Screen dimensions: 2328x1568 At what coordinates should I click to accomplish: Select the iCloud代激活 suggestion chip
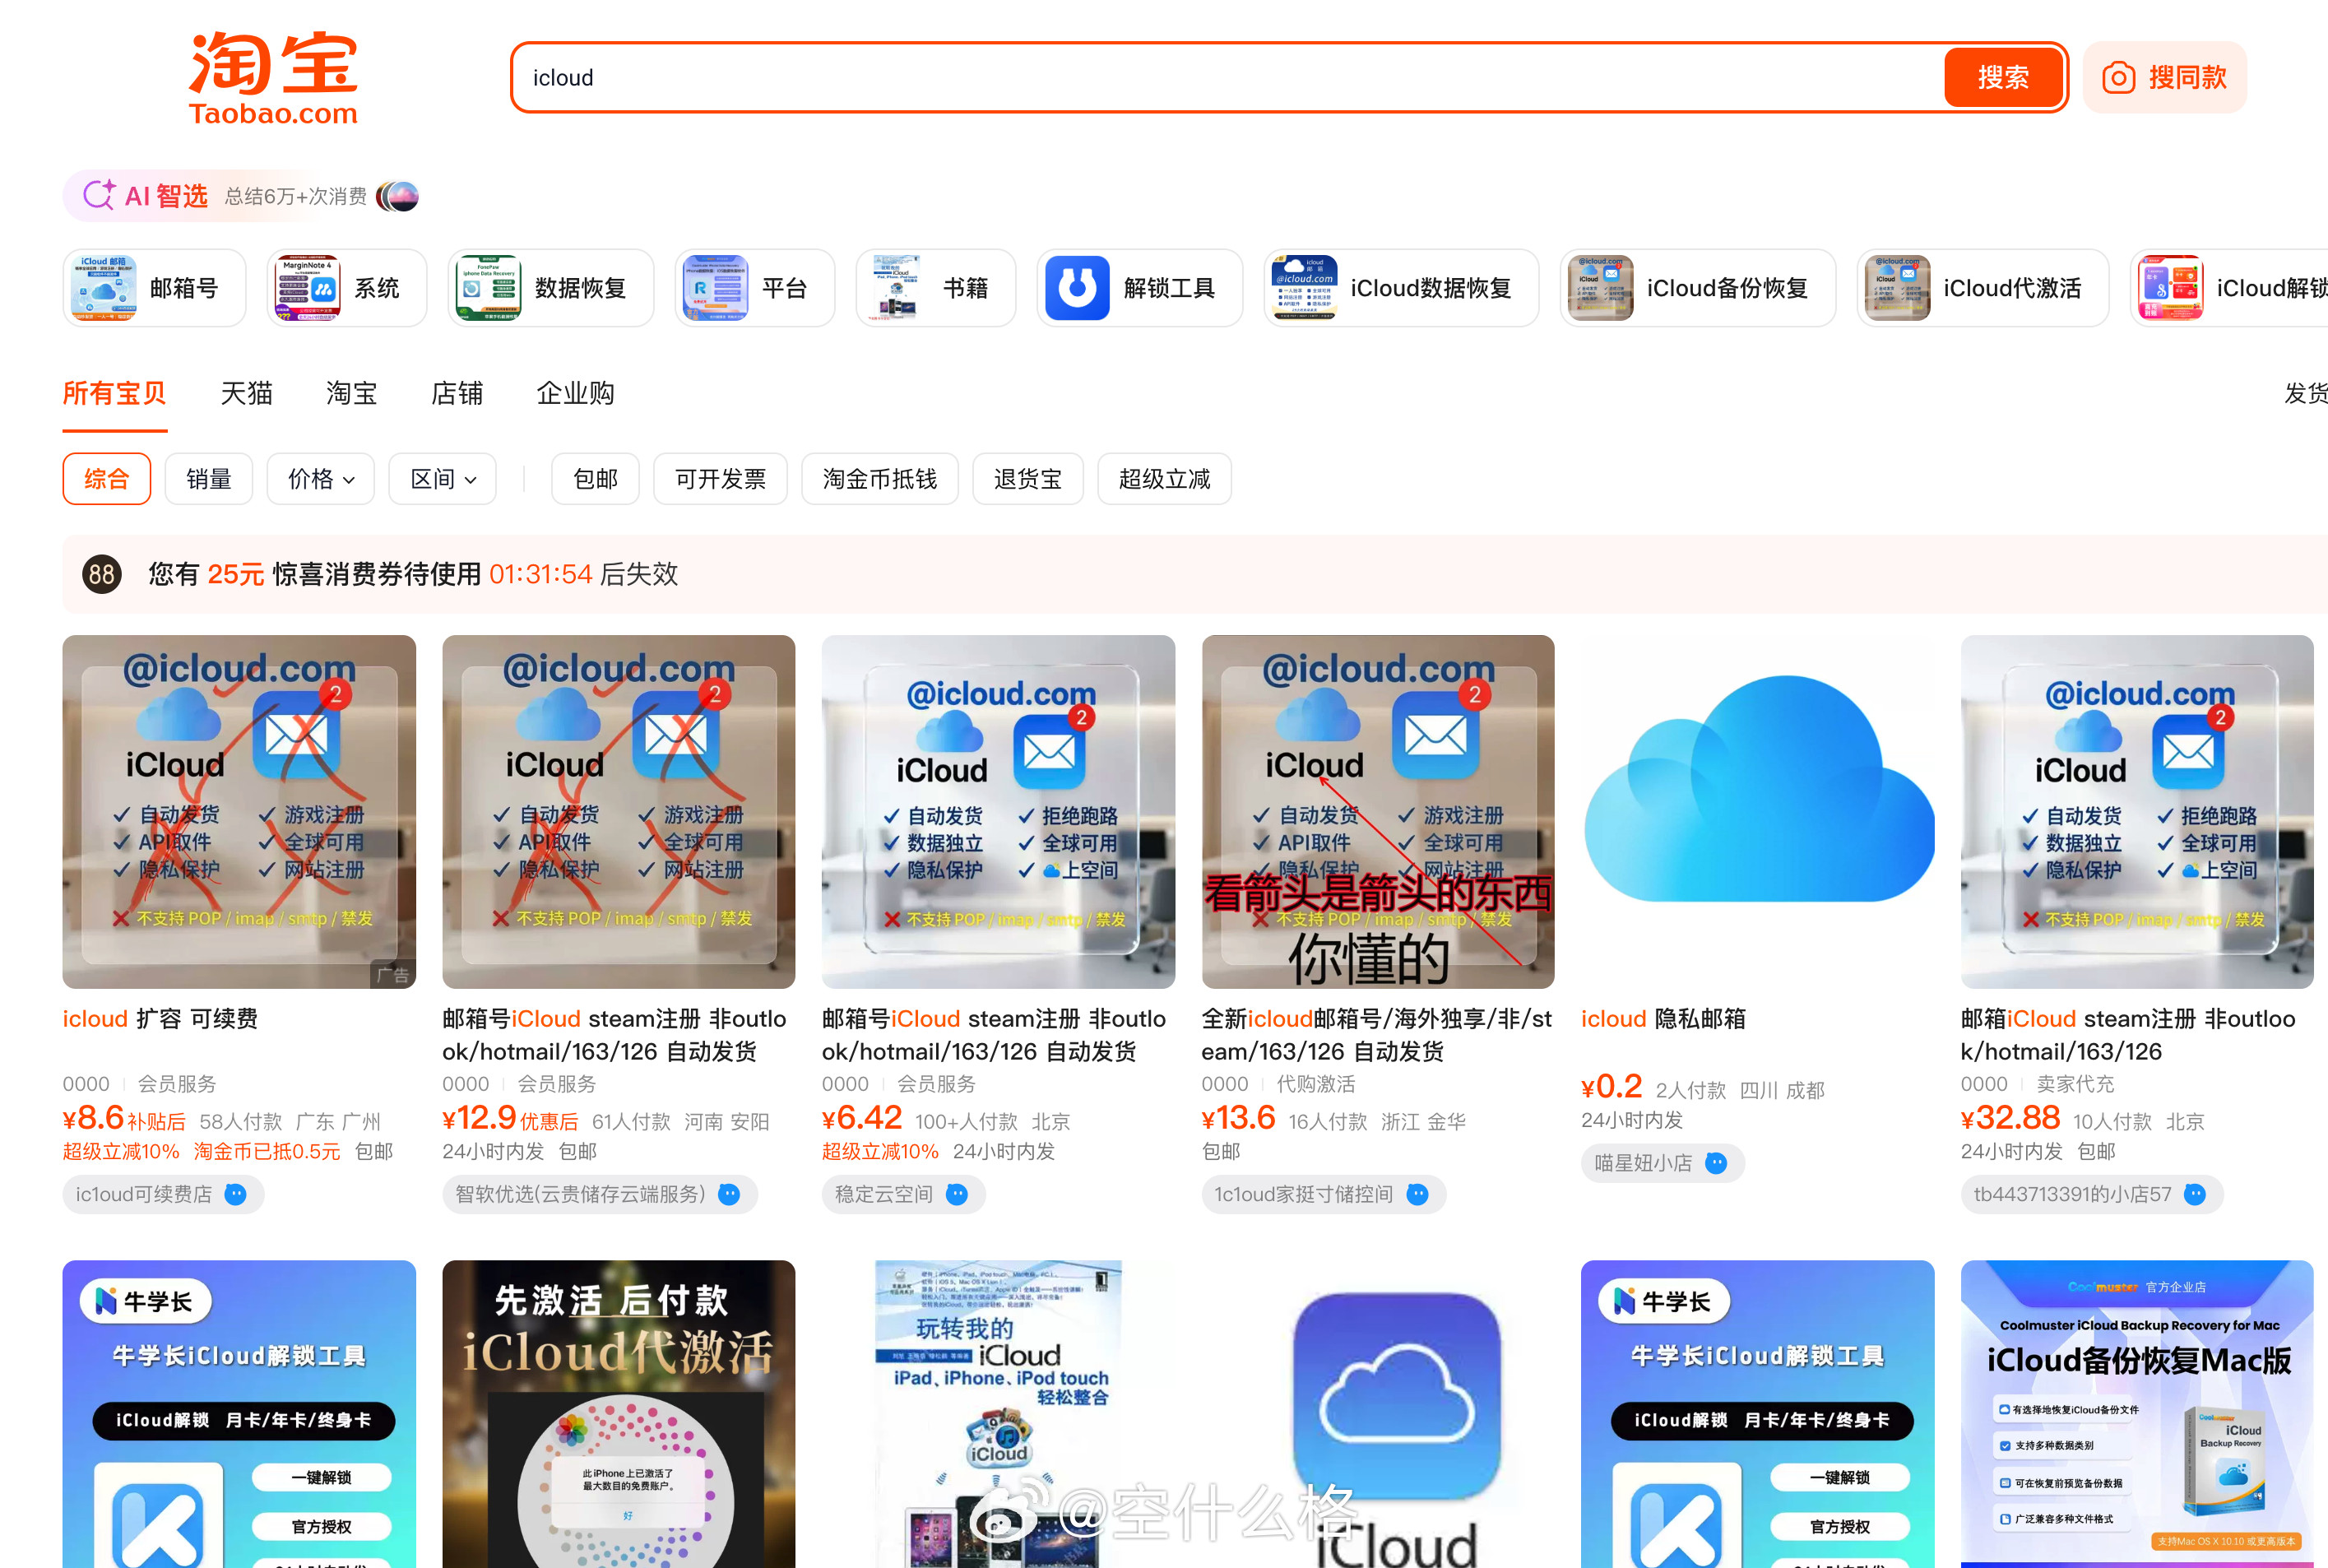coord(1982,288)
